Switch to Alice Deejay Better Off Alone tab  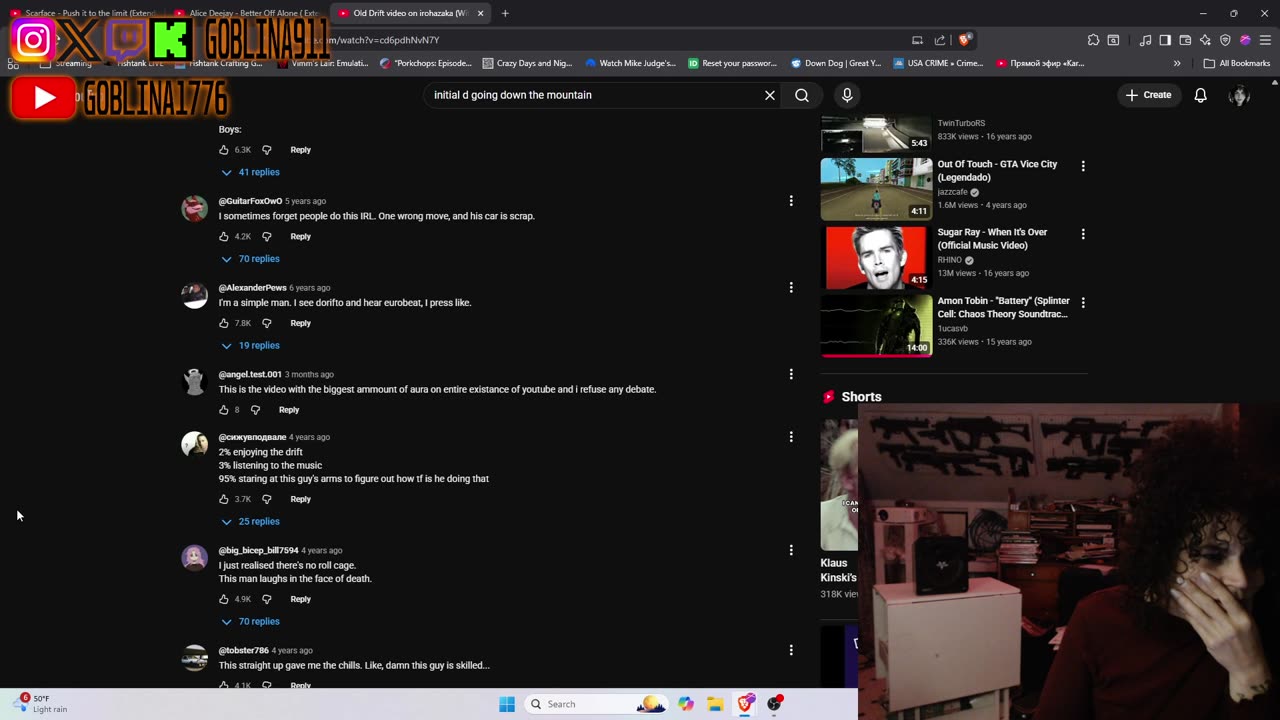tap(250, 13)
